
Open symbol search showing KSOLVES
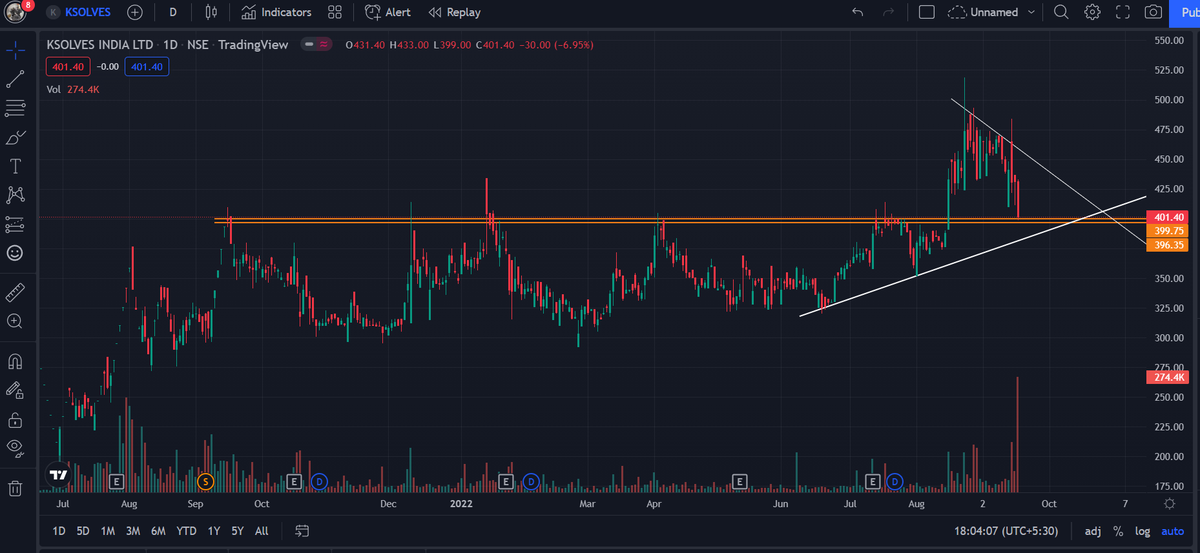[x=80, y=12]
